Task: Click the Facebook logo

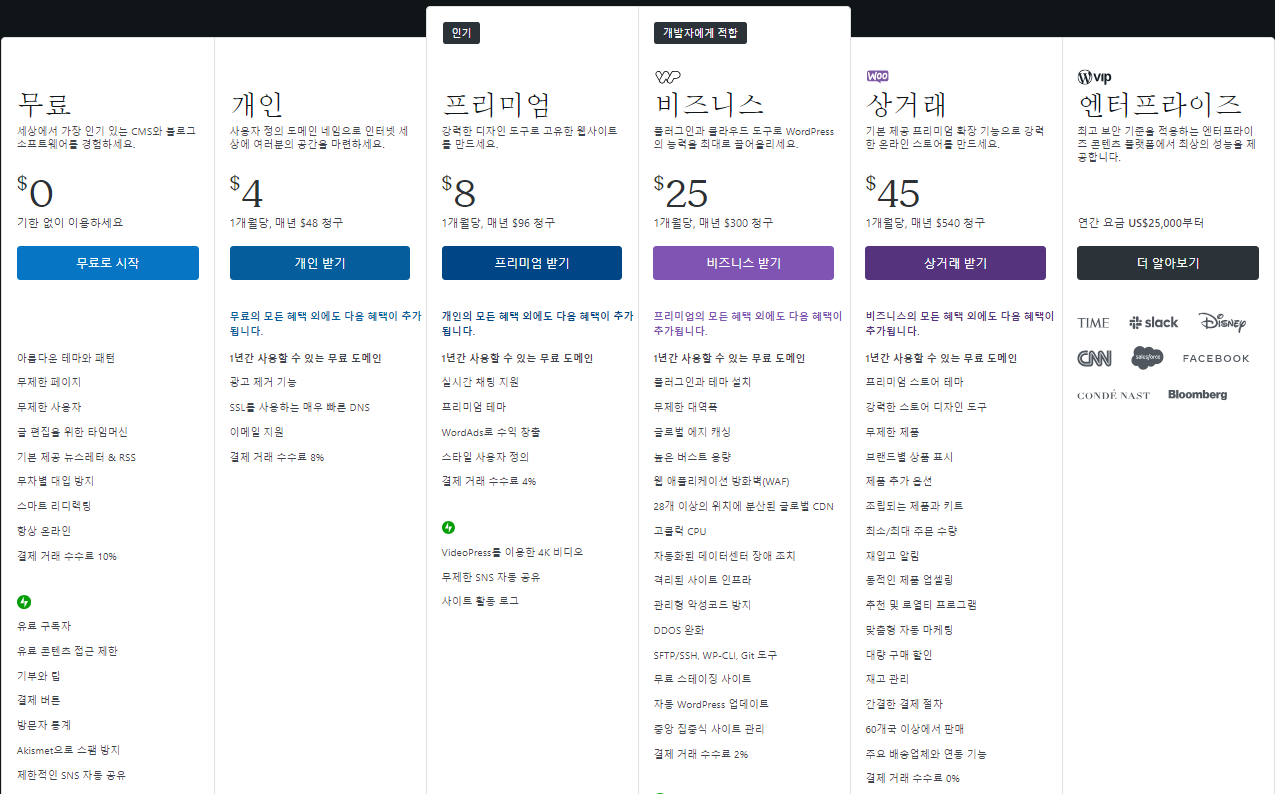Action: [x=1215, y=357]
